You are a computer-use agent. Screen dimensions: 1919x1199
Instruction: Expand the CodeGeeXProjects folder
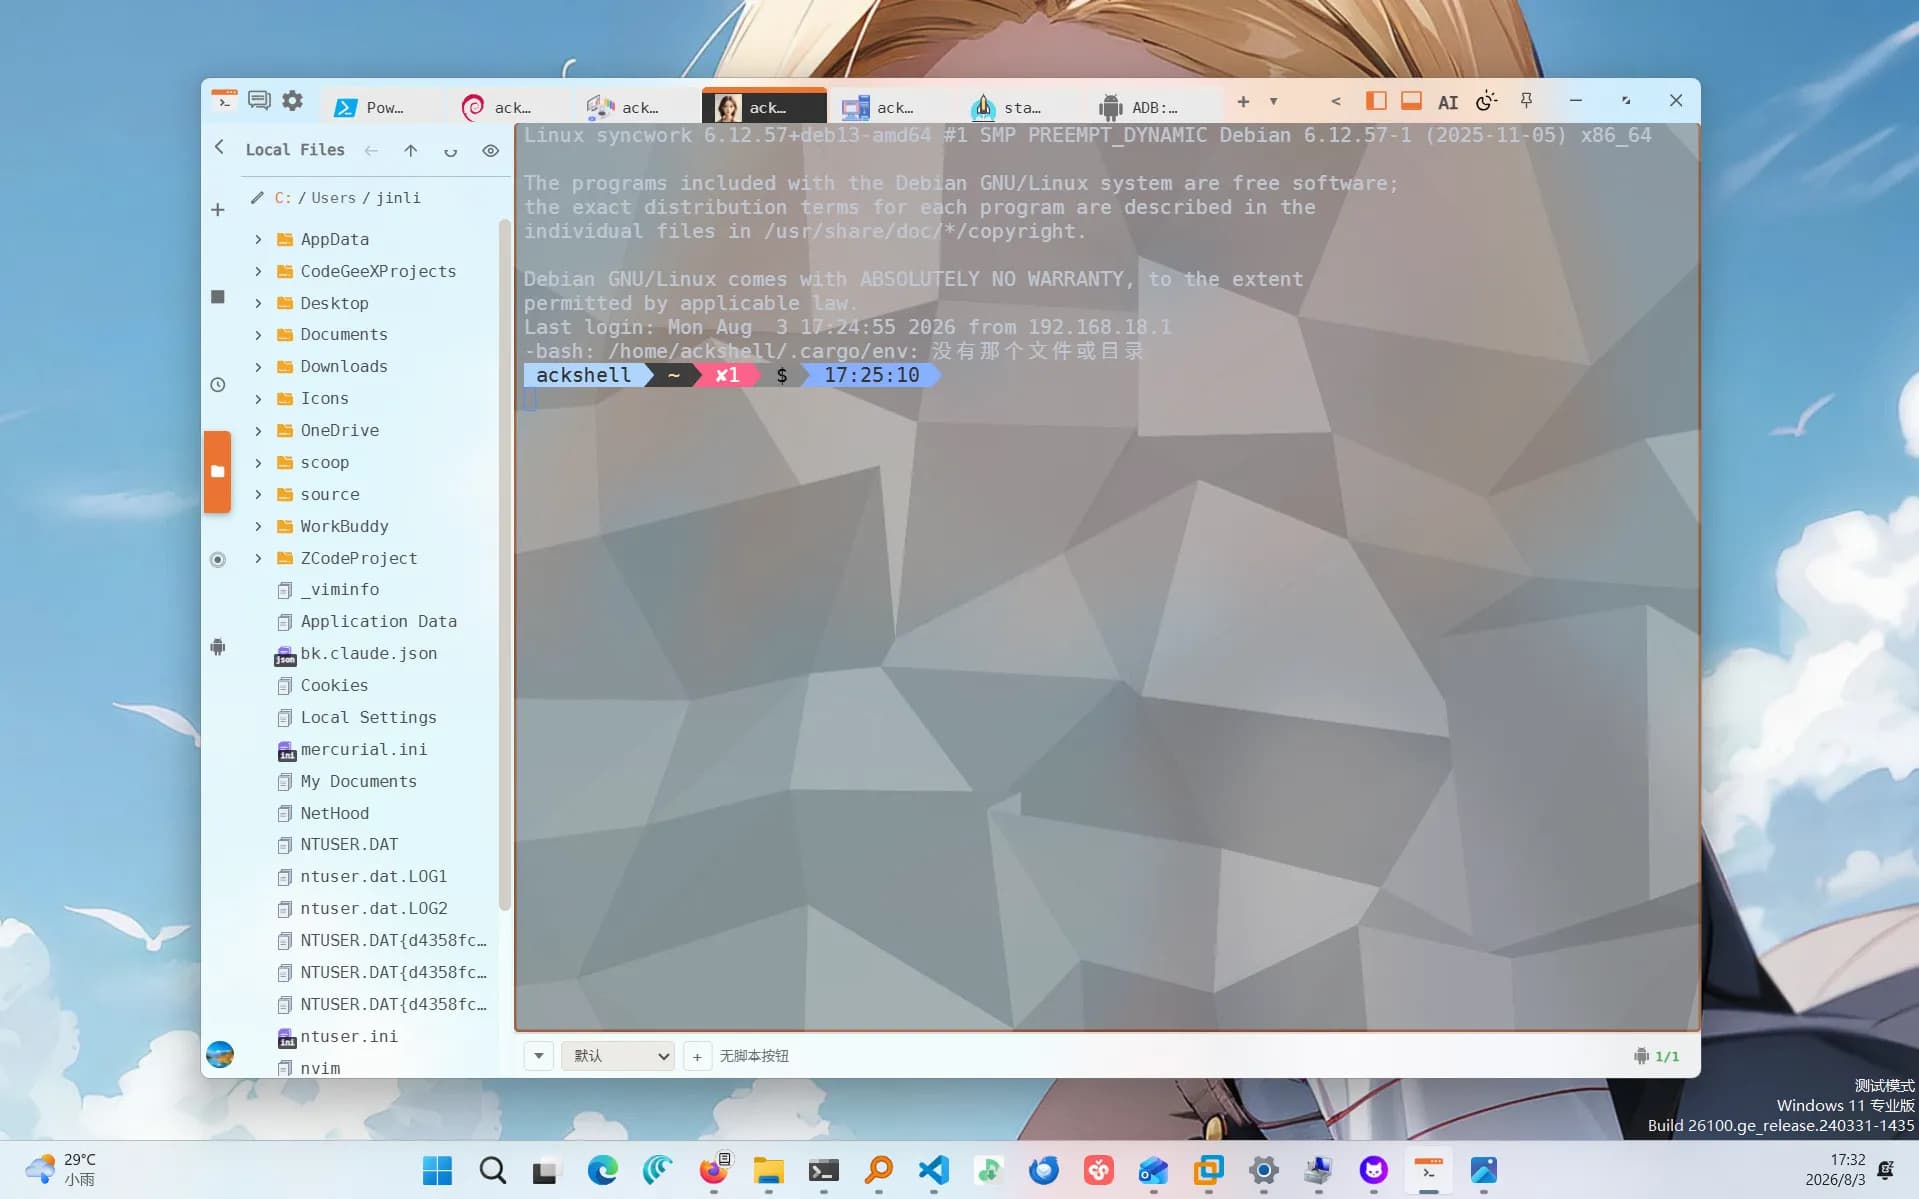258,271
